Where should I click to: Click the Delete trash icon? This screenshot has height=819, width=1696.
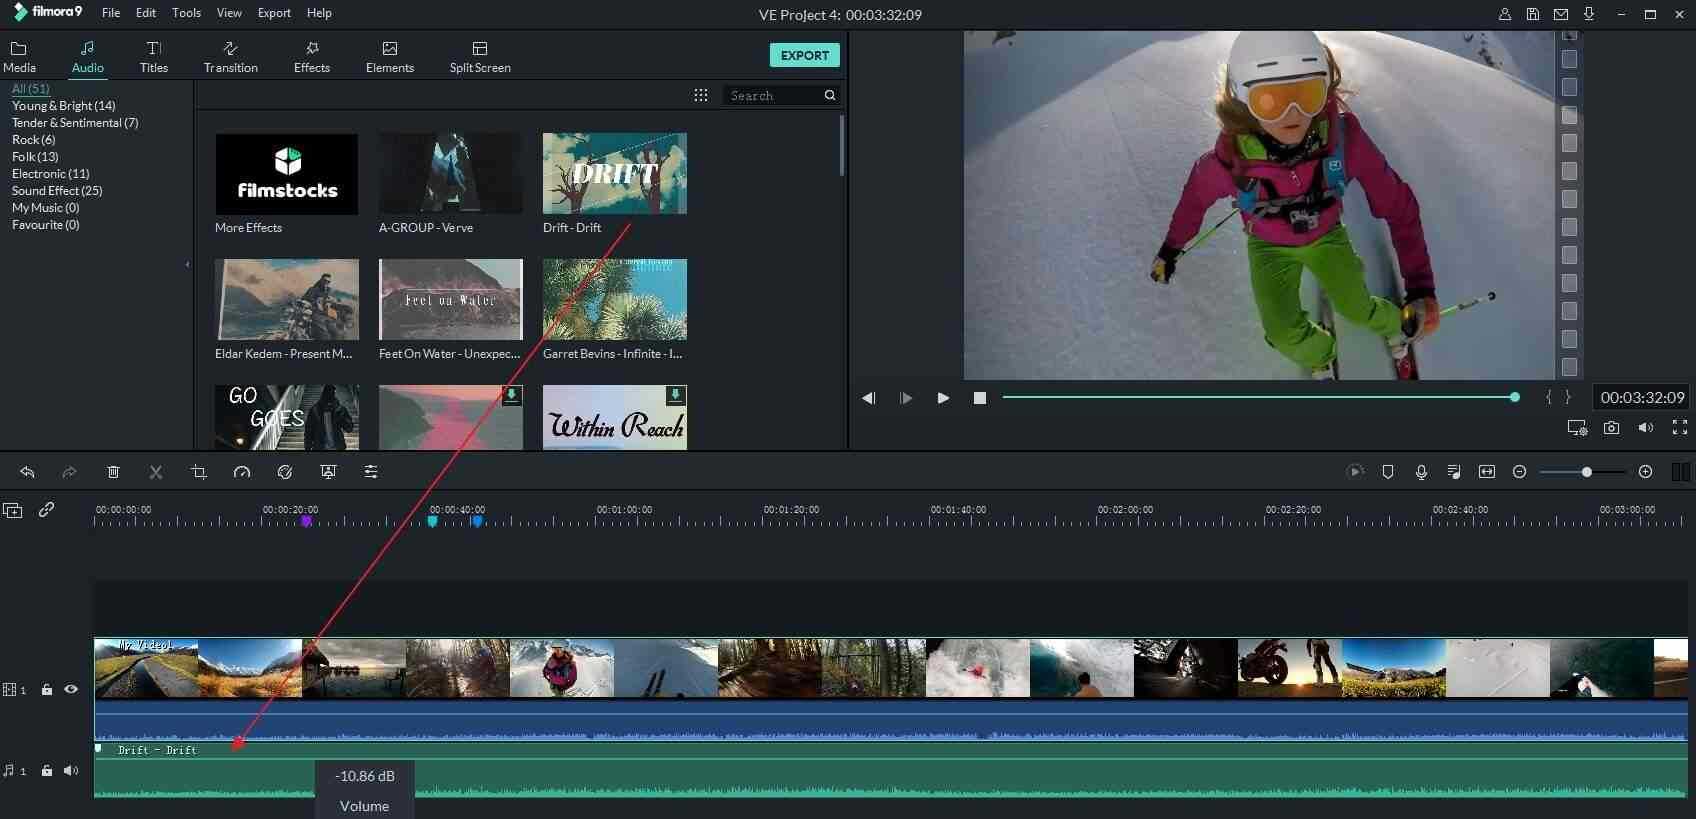(x=114, y=472)
